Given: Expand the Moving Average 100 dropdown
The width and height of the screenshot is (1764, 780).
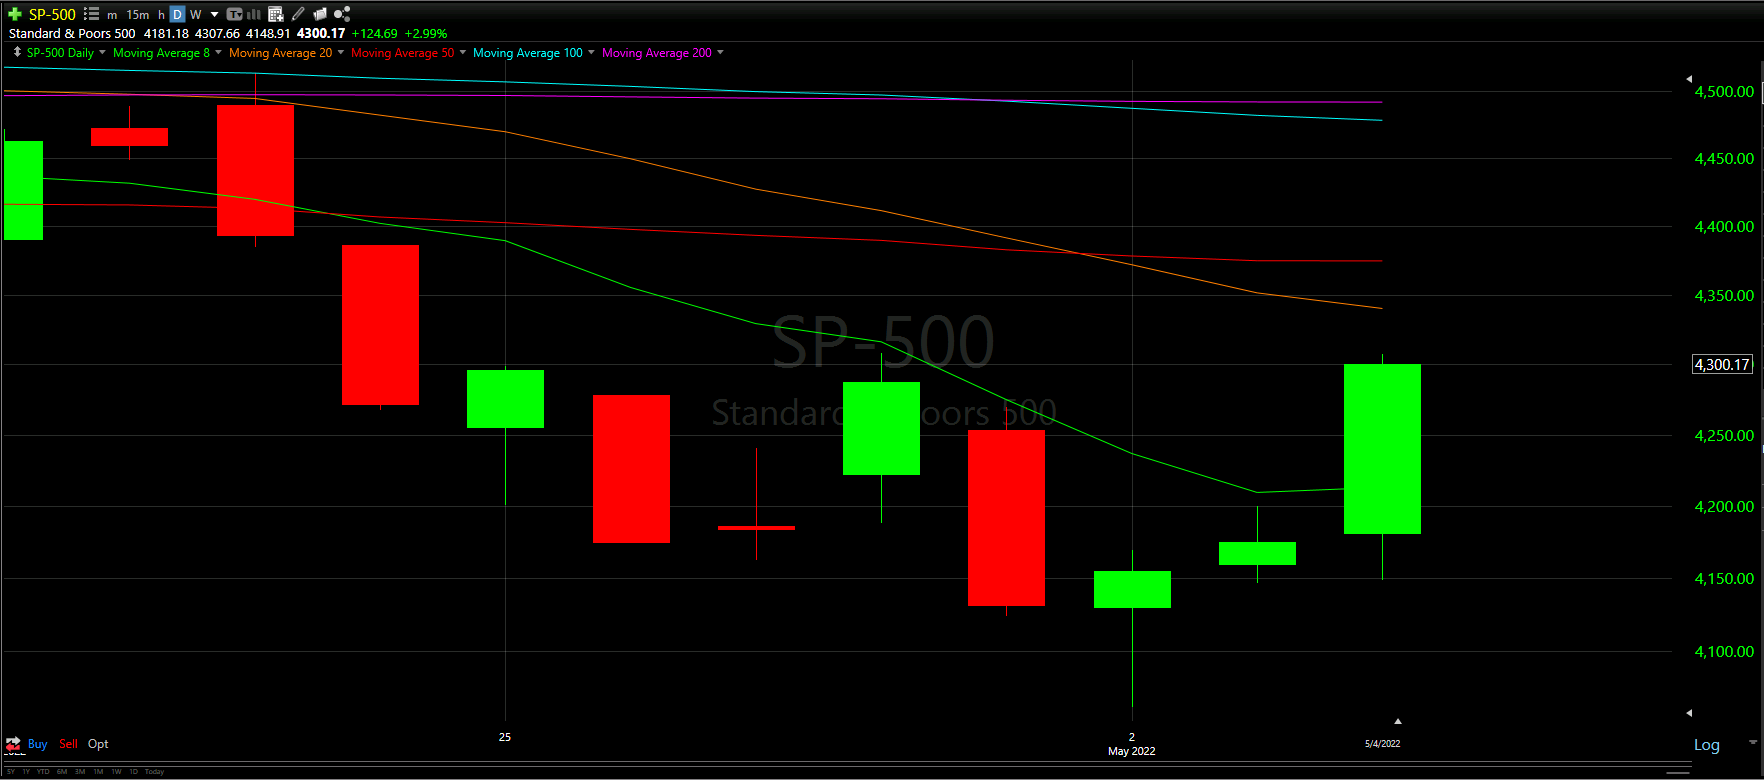Looking at the screenshot, I should click(591, 52).
